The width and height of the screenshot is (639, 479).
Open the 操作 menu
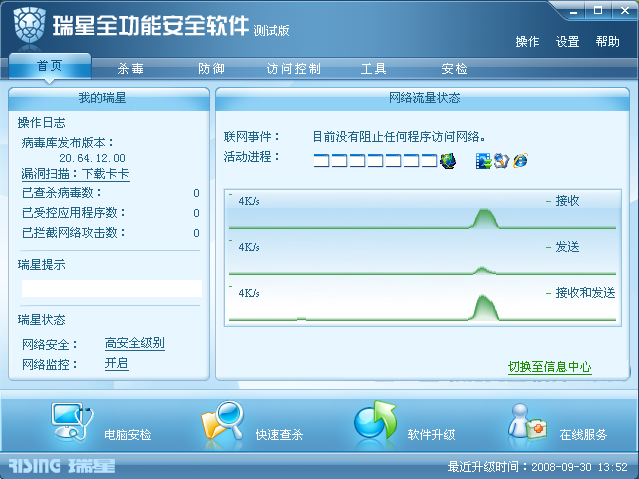527,42
